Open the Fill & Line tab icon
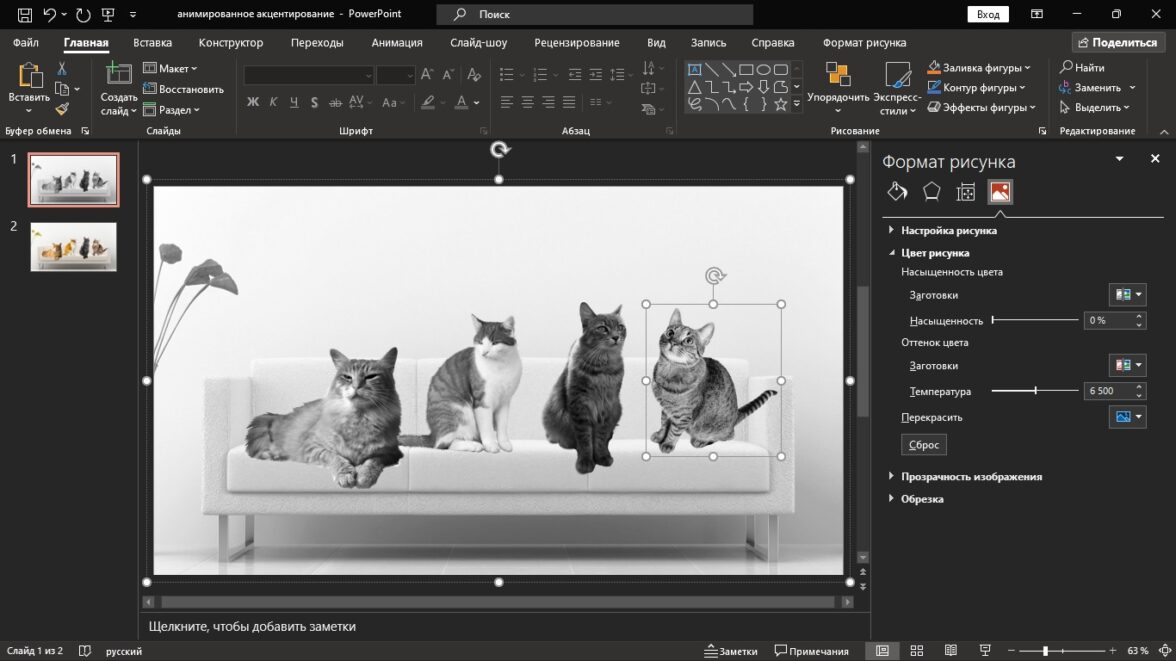The height and width of the screenshot is (661, 1176). coord(897,192)
